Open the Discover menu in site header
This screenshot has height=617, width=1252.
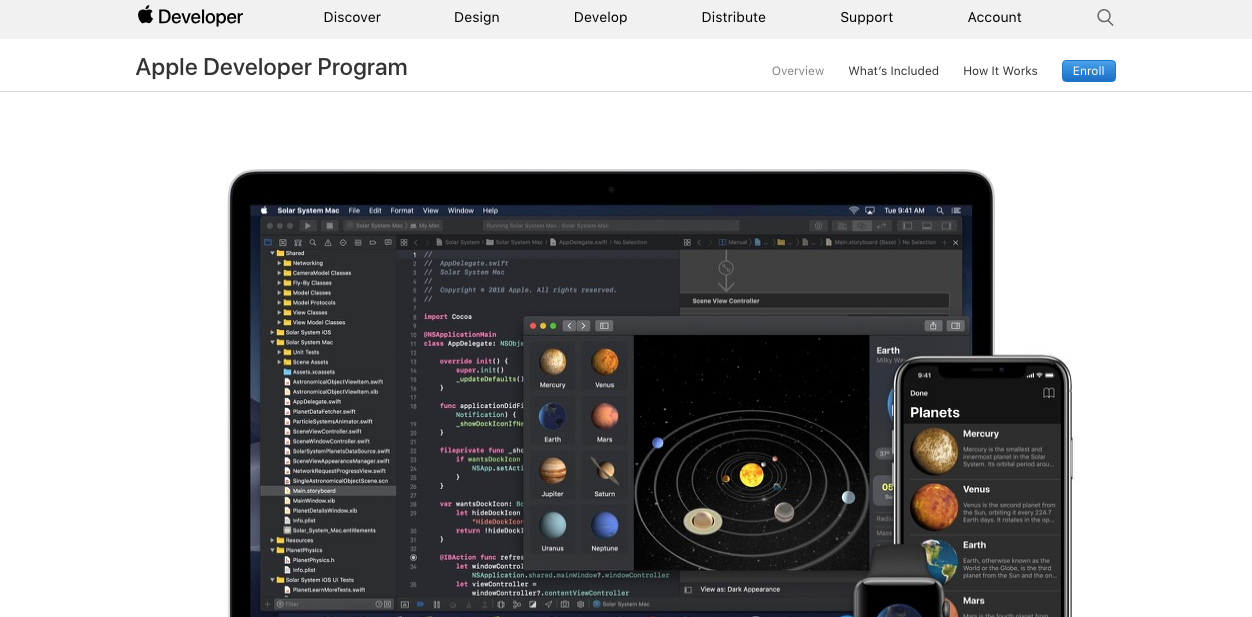[x=352, y=17]
